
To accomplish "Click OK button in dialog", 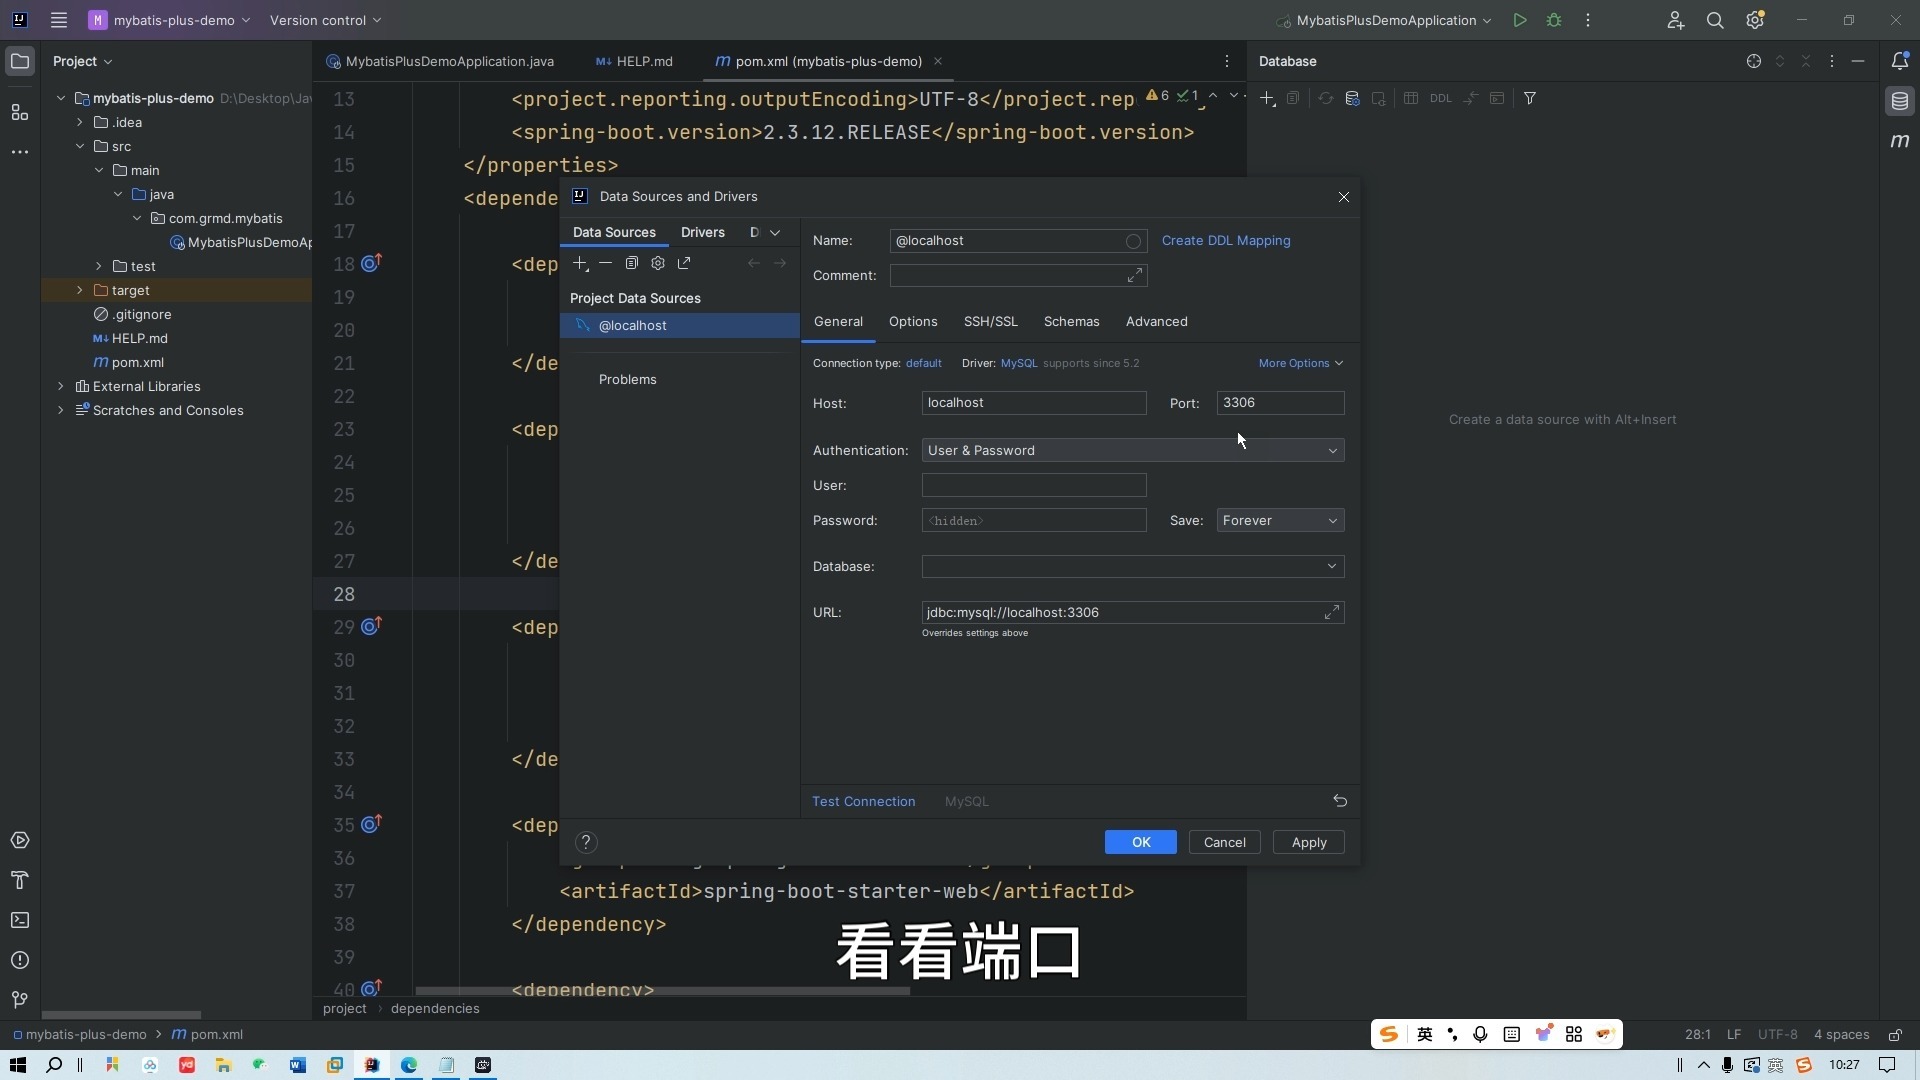I will 1141,842.
